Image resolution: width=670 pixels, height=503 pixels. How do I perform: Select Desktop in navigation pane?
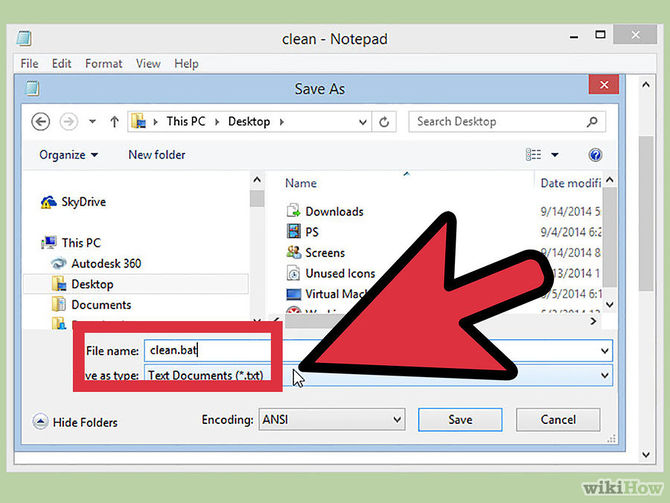point(136,284)
